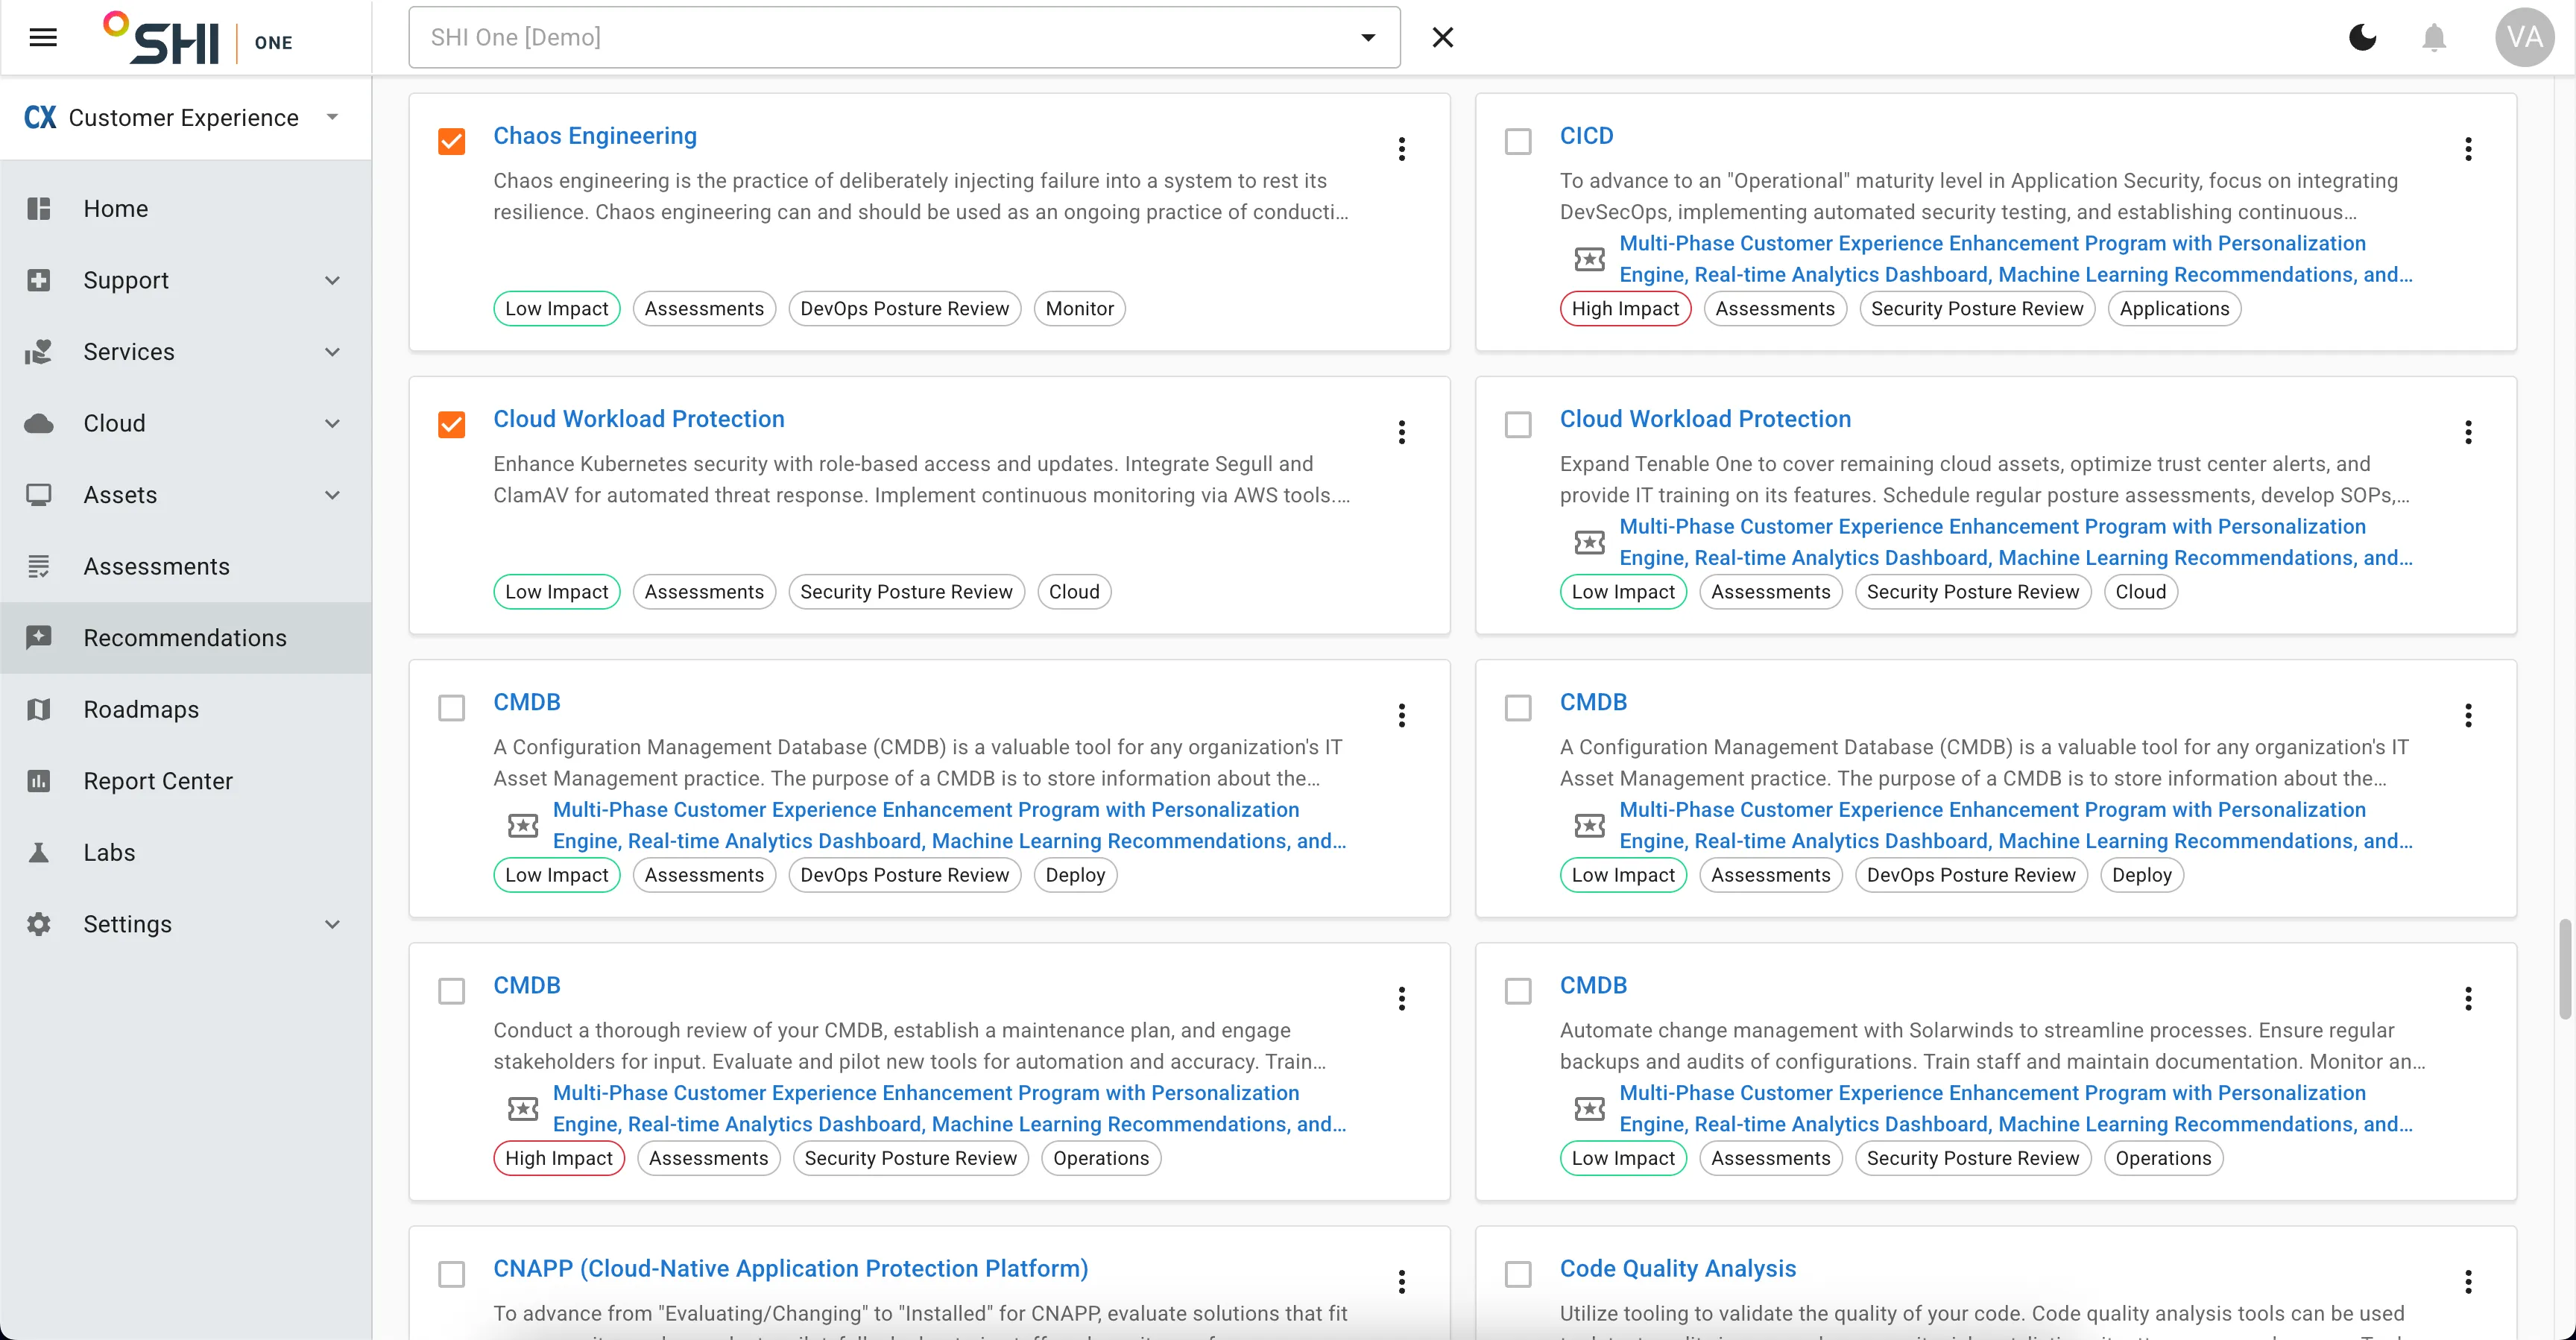The height and width of the screenshot is (1340, 2576).
Task: Click the page vertical scrollbar thumb
Action: pyautogui.click(x=2565, y=969)
